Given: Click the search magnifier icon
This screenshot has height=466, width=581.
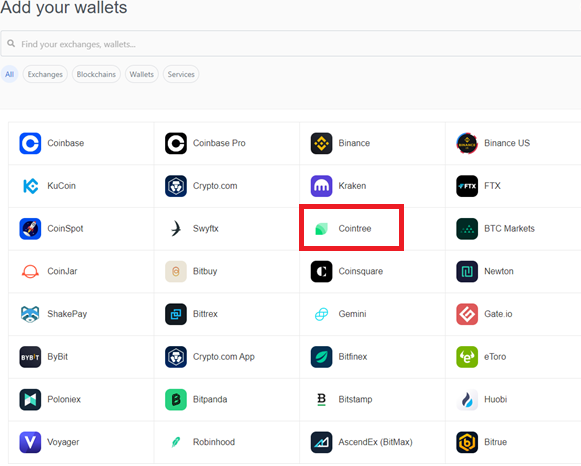Looking at the screenshot, I should 11,43.
